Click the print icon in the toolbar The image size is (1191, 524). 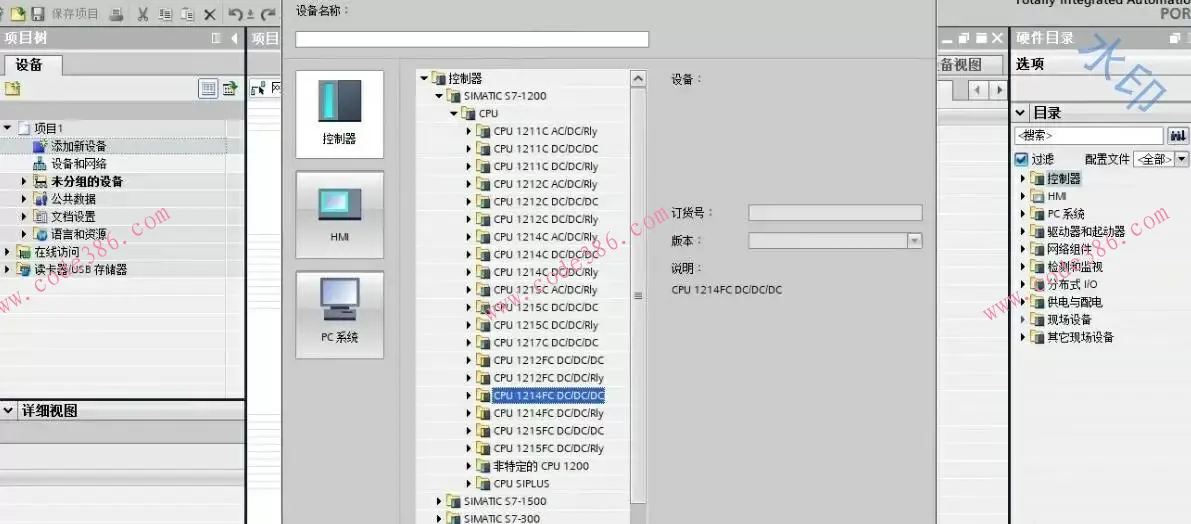116,14
